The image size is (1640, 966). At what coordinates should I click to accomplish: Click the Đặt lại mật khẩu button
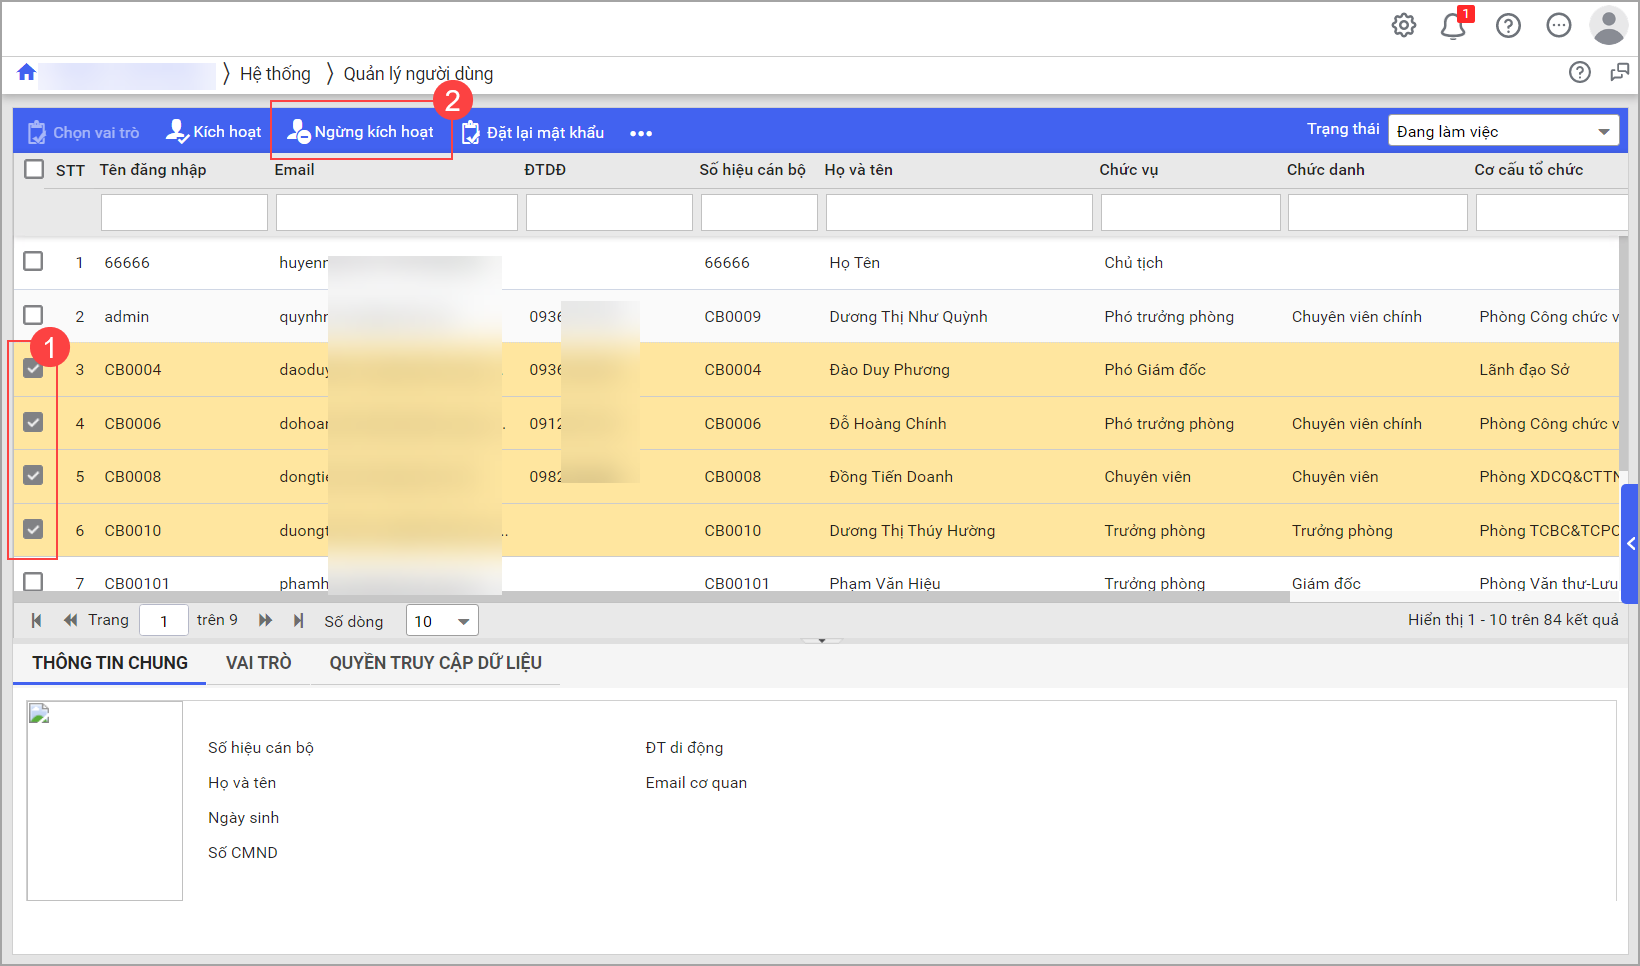(533, 133)
